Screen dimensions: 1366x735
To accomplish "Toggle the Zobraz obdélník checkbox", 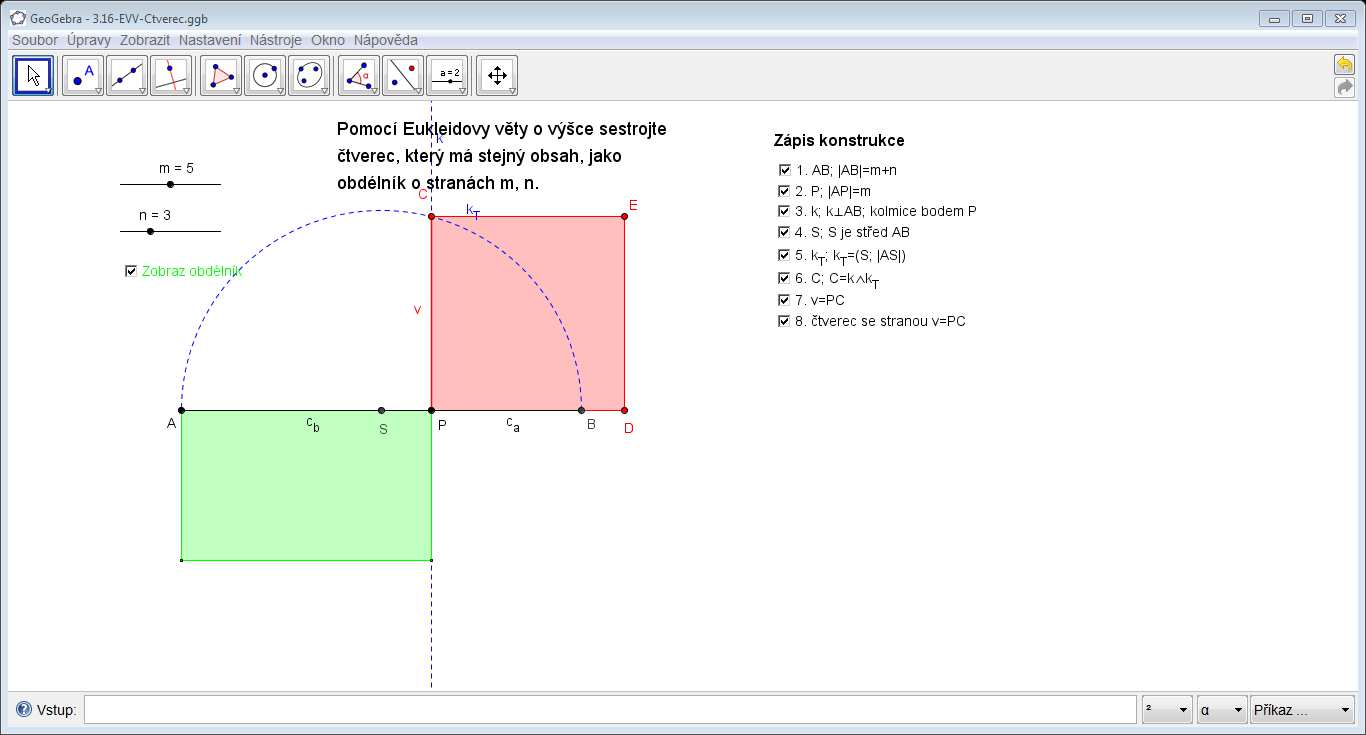I will (130, 271).
